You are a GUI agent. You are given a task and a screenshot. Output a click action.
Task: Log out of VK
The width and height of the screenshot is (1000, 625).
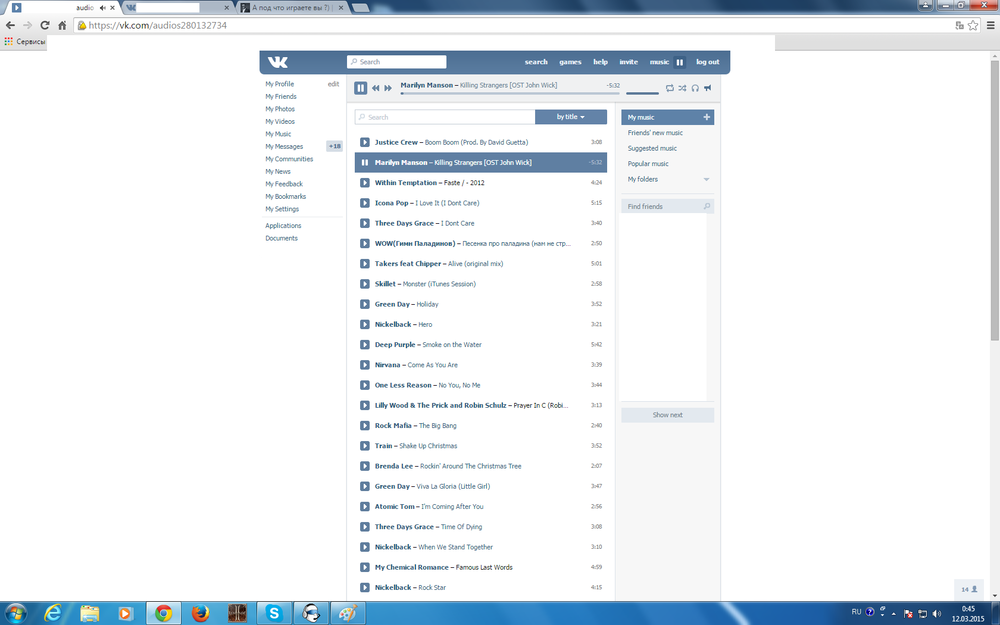click(x=707, y=61)
